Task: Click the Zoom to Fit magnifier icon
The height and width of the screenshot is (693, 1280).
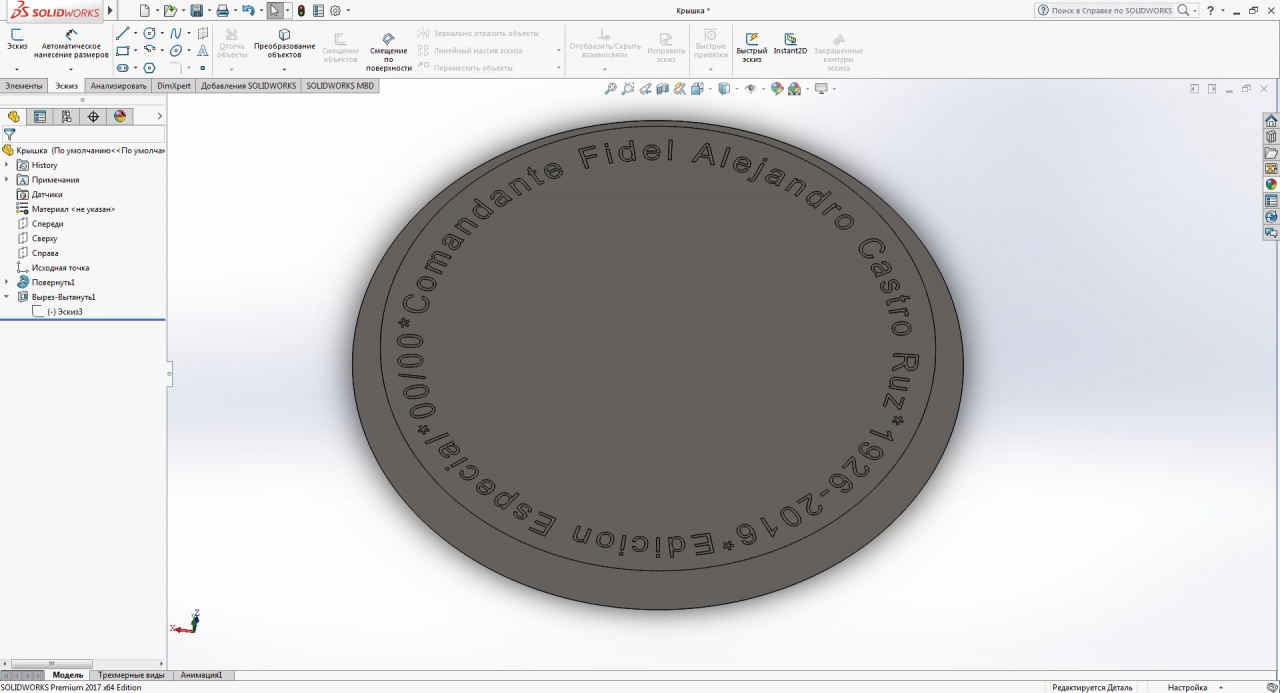Action: 610,89
